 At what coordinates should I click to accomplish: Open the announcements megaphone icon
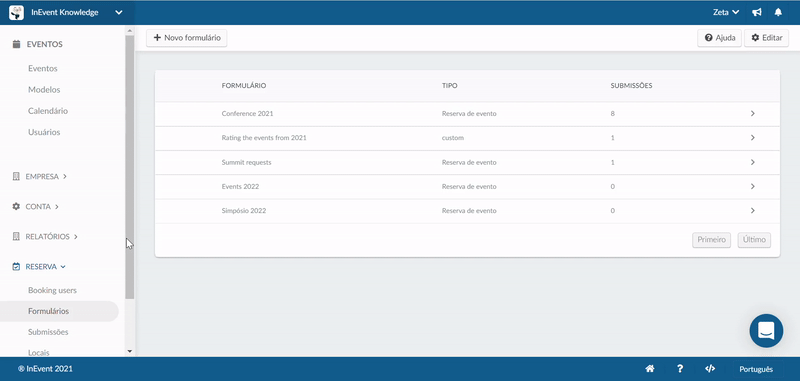757,13
